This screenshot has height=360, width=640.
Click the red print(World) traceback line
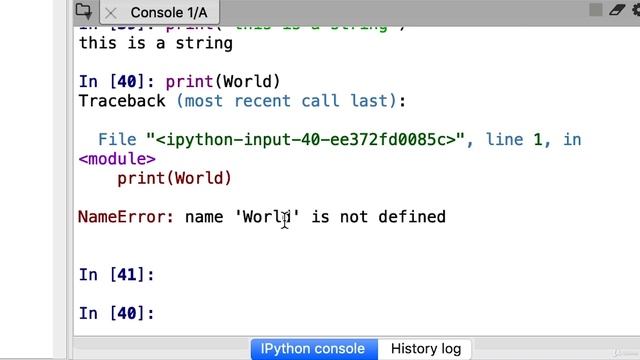(x=174, y=178)
